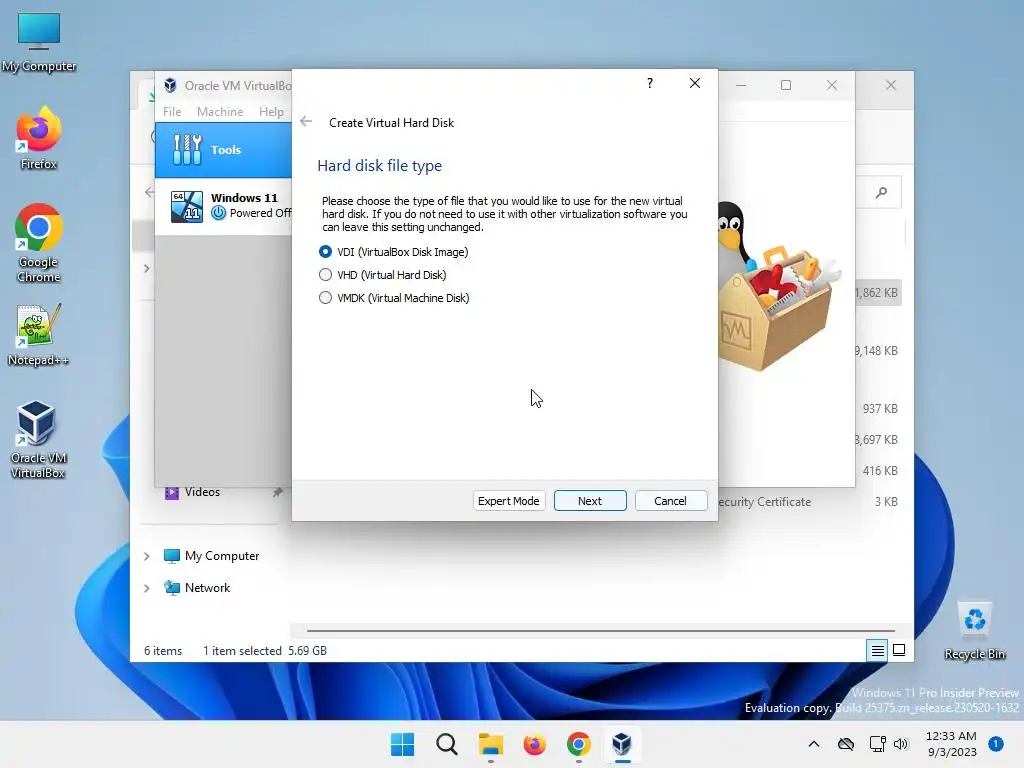Open taskbar Search
This screenshot has height=768, width=1024.
447,744
